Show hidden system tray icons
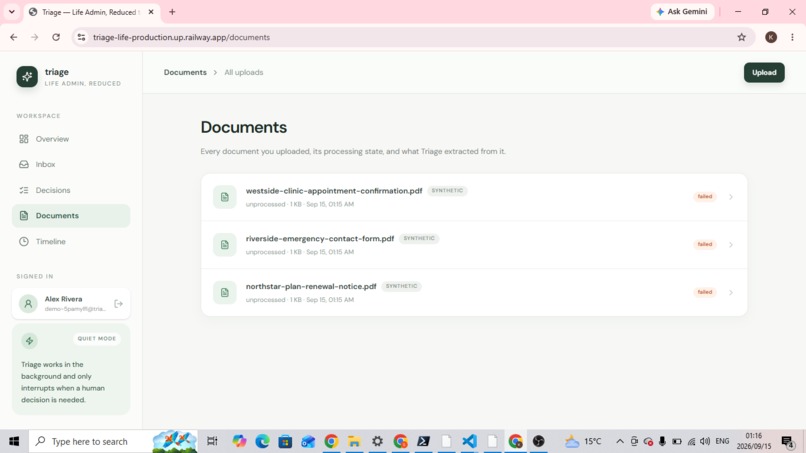806x453 pixels. [x=620, y=441]
